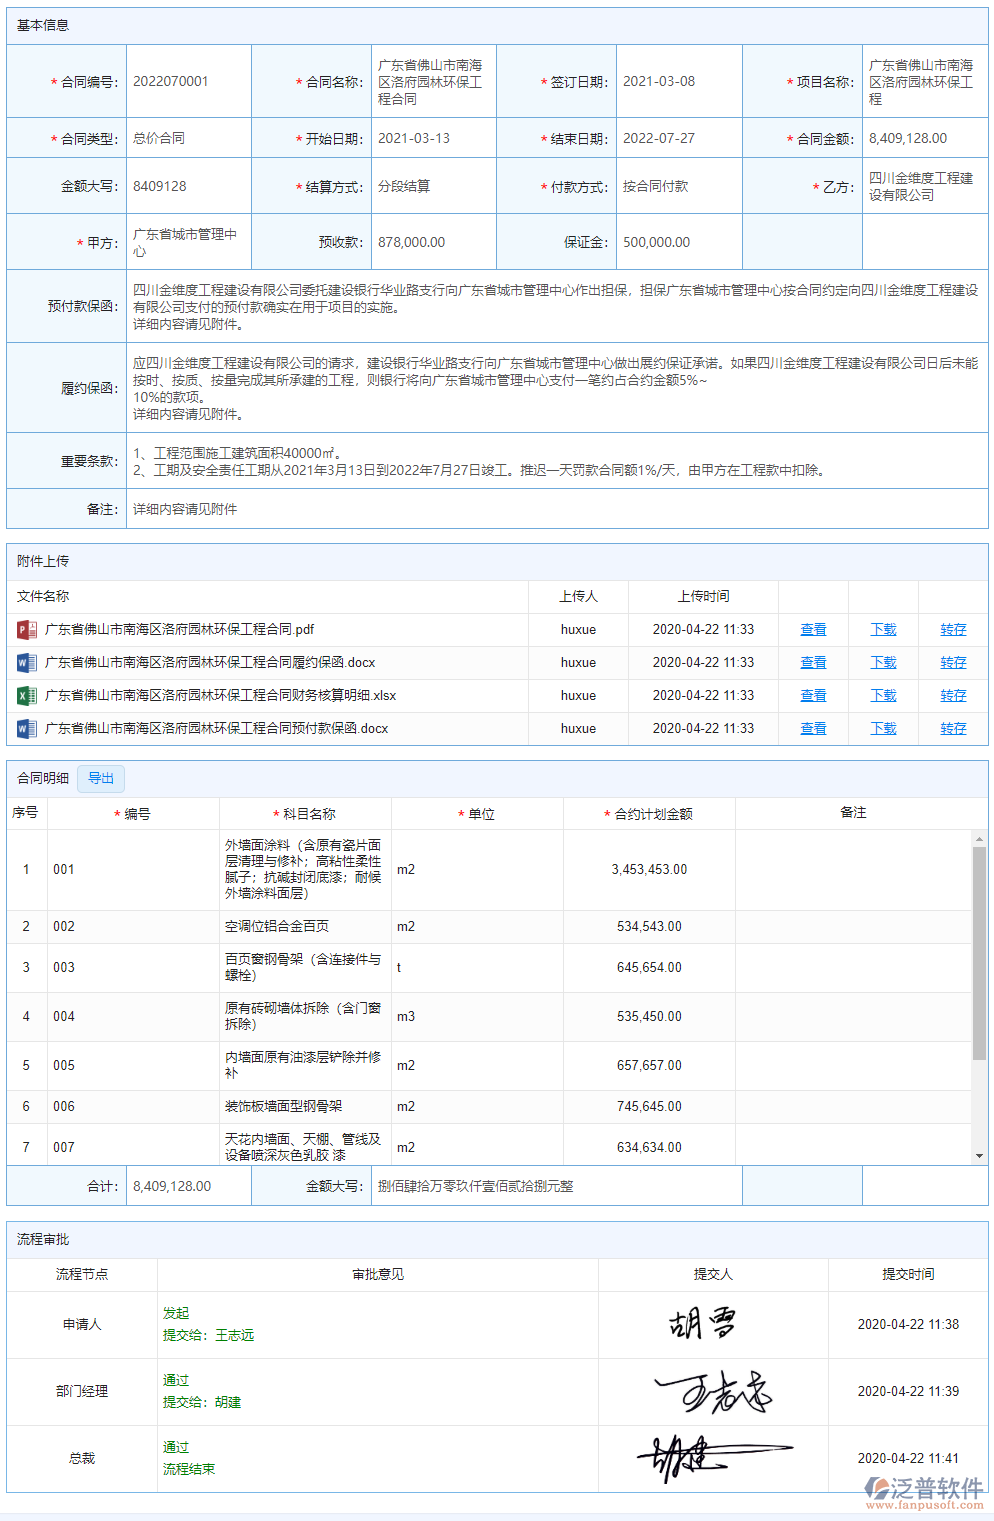
Task: Click 科目名称 column header
Action: coord(305,814)
